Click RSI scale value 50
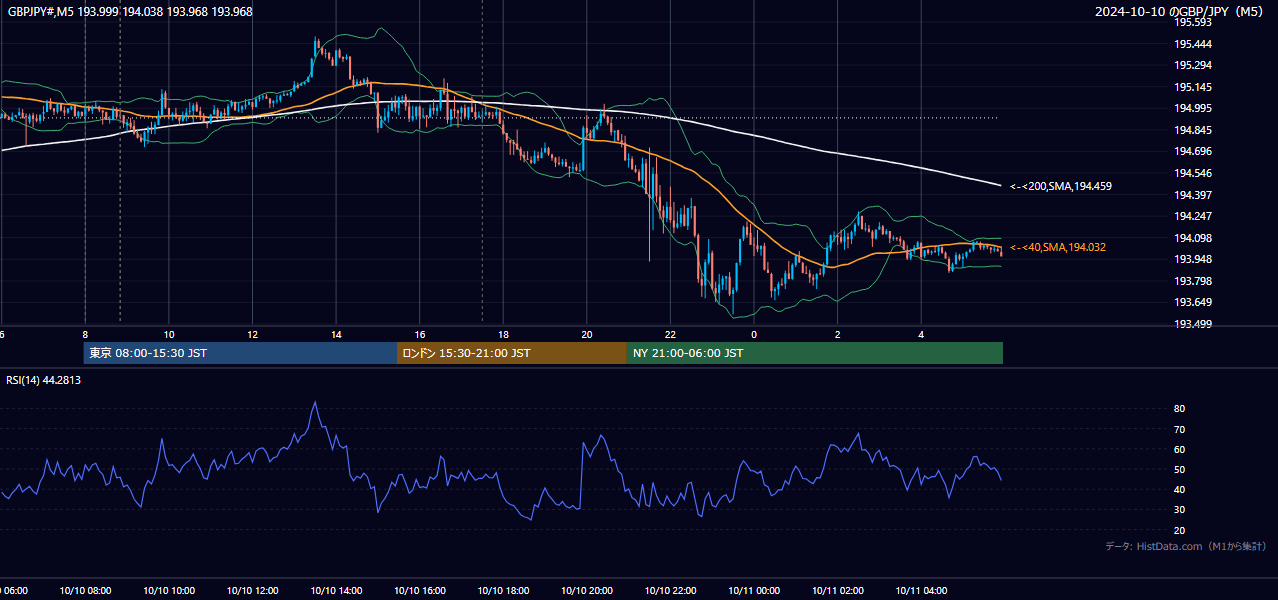Screen dimensions: 1278x600 1180,469
